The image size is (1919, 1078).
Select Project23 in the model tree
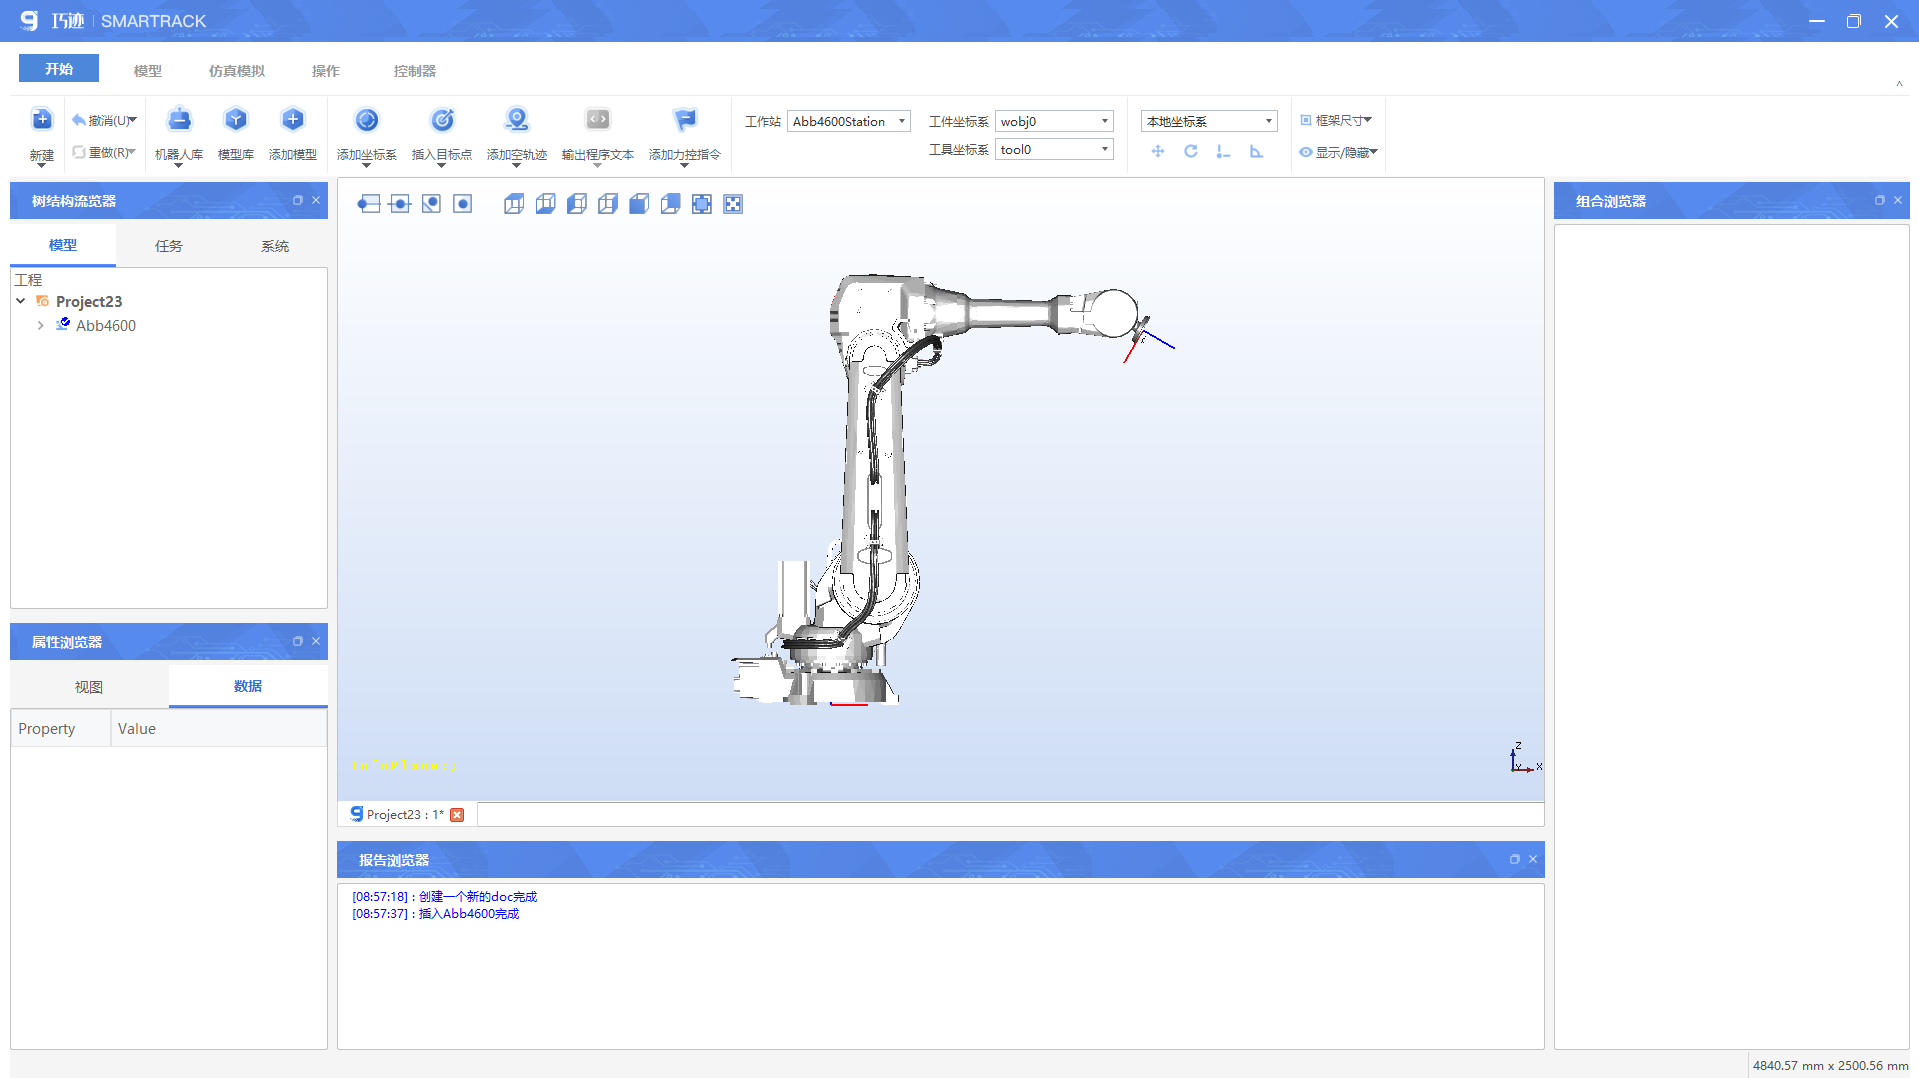click(x=89, y=301)
